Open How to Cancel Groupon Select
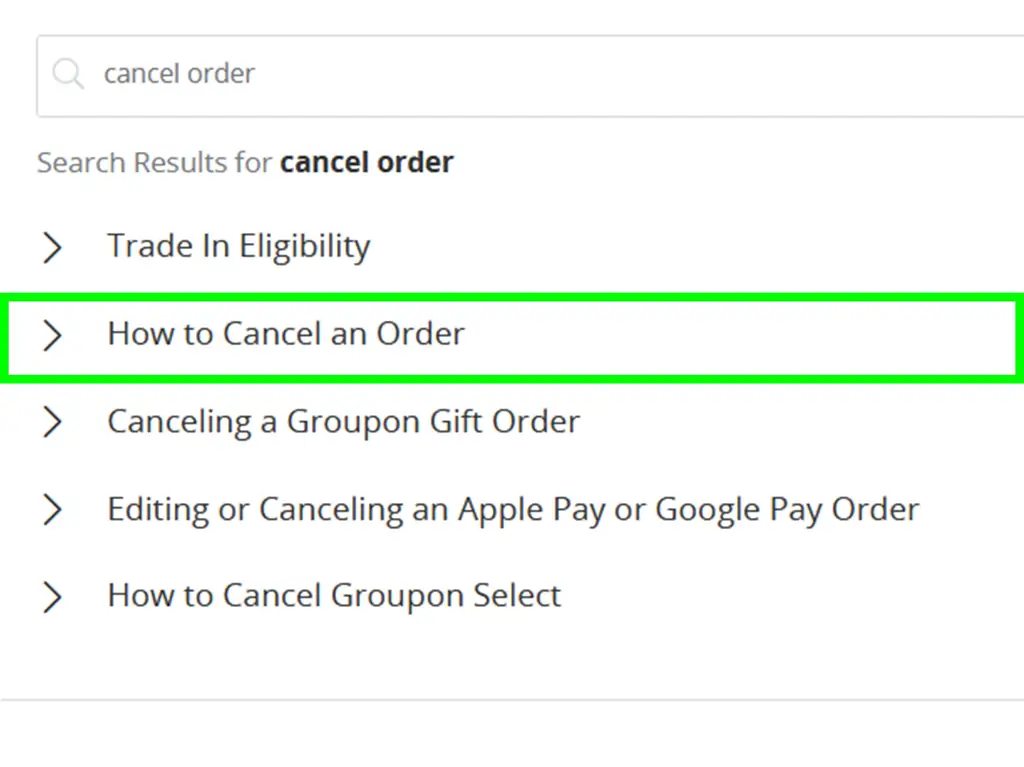 coord(333,596)
